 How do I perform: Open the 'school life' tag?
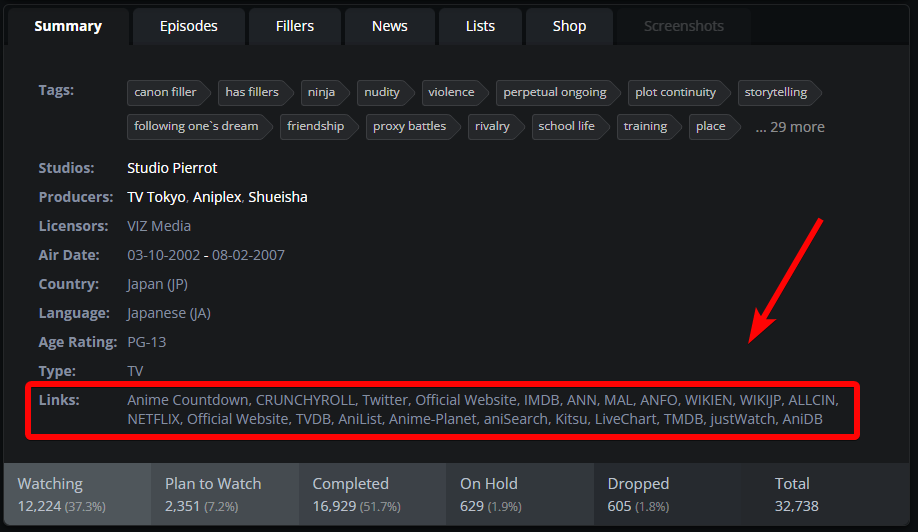(x=566, y=126)
